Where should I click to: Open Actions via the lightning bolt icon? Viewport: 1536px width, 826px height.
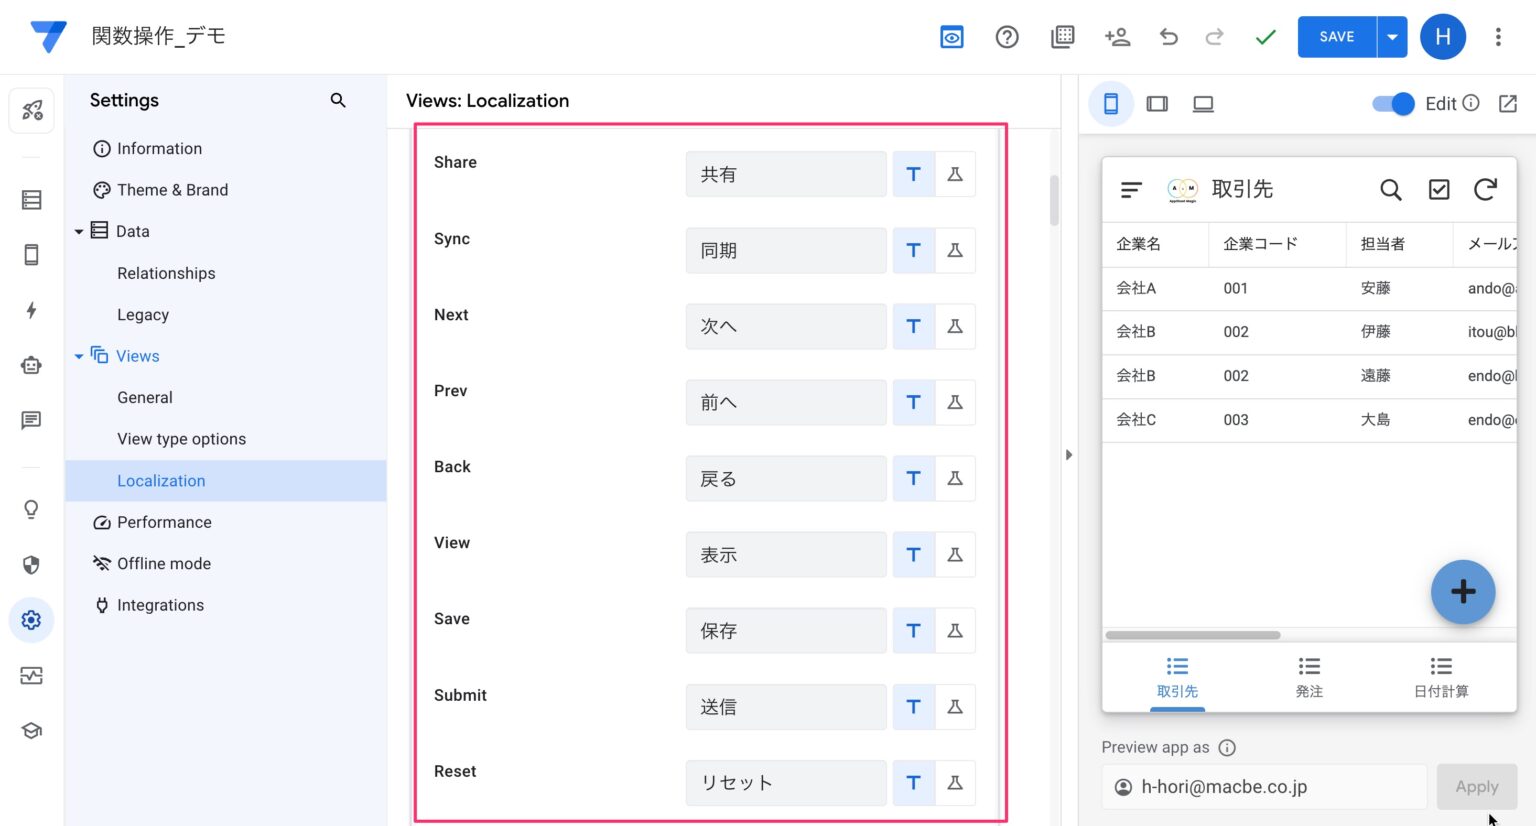[31, 310]
